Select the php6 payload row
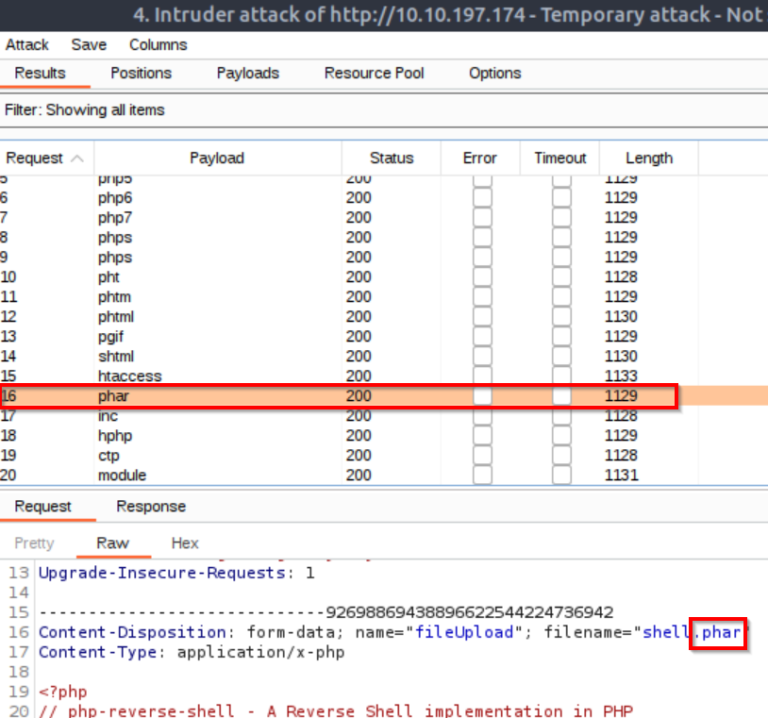768x718 pixels. click(384, 198)
